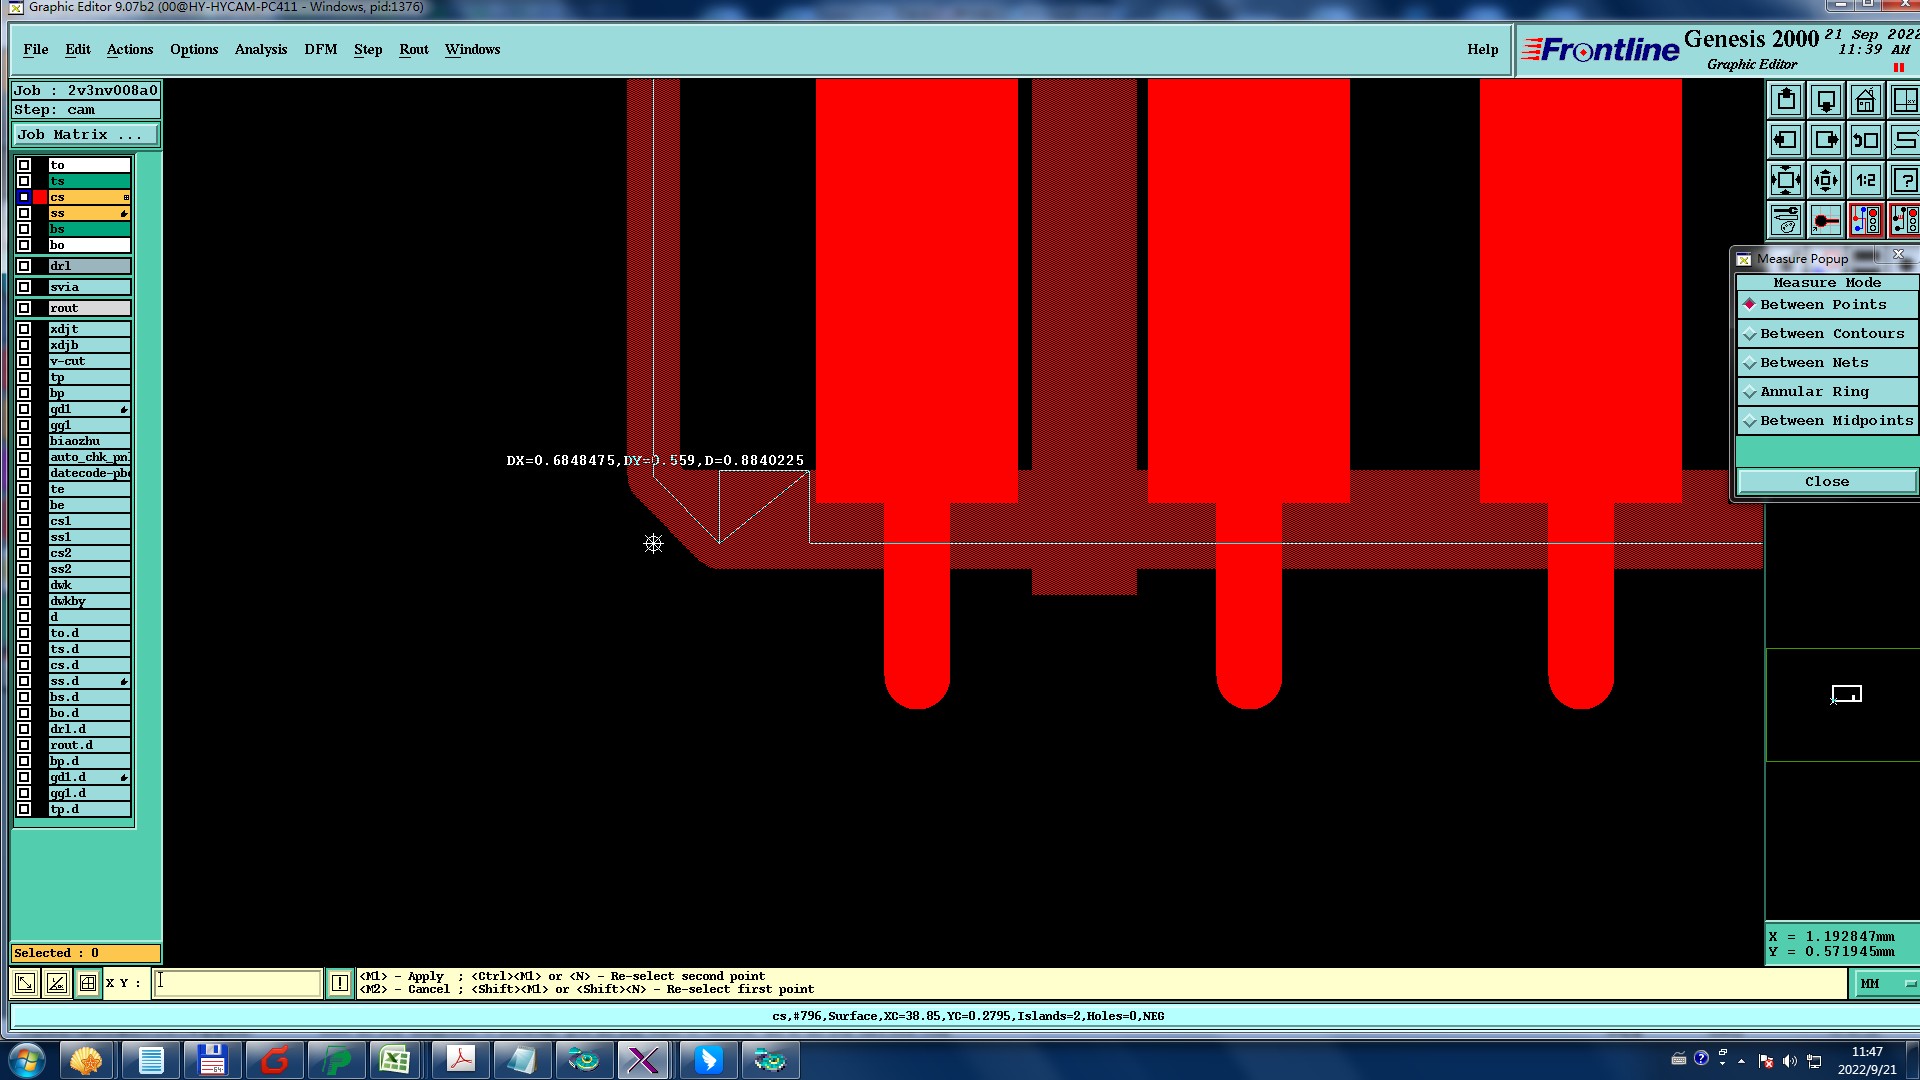Open the wrench and palette settings icon
The height and width of the screenshot is (1080, 1920).
[x=1786, y=221]
